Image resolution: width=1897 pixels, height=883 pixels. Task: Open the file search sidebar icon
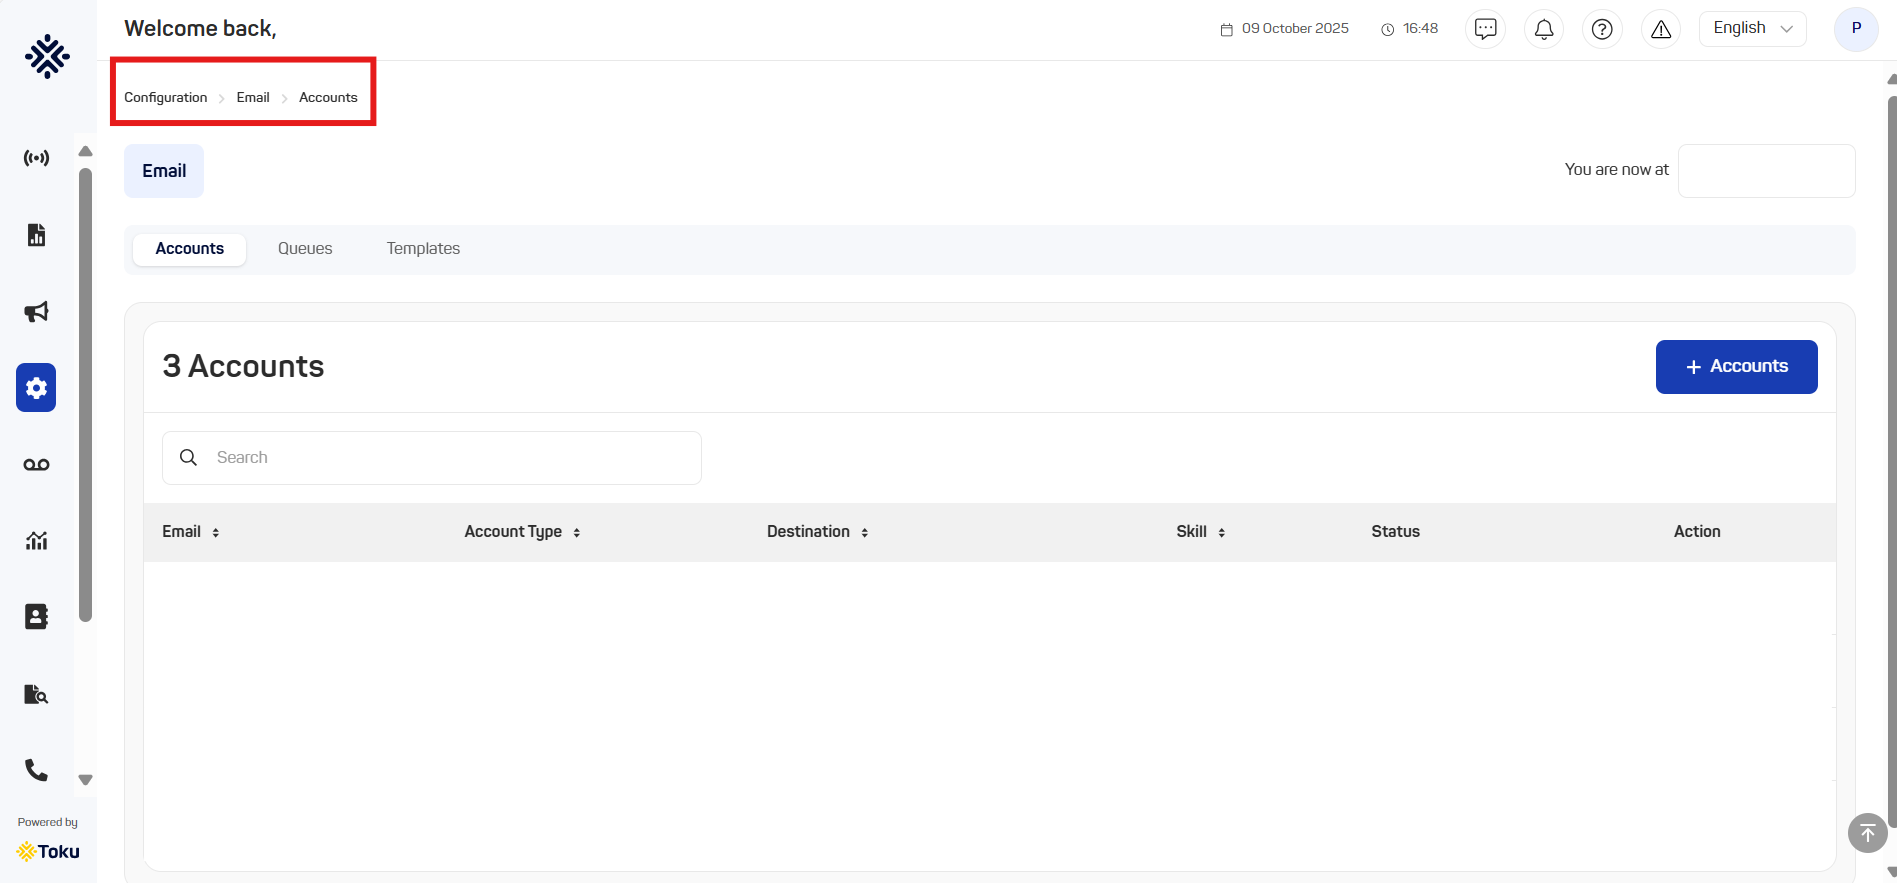pyautogui.click(x=36, y=694)
